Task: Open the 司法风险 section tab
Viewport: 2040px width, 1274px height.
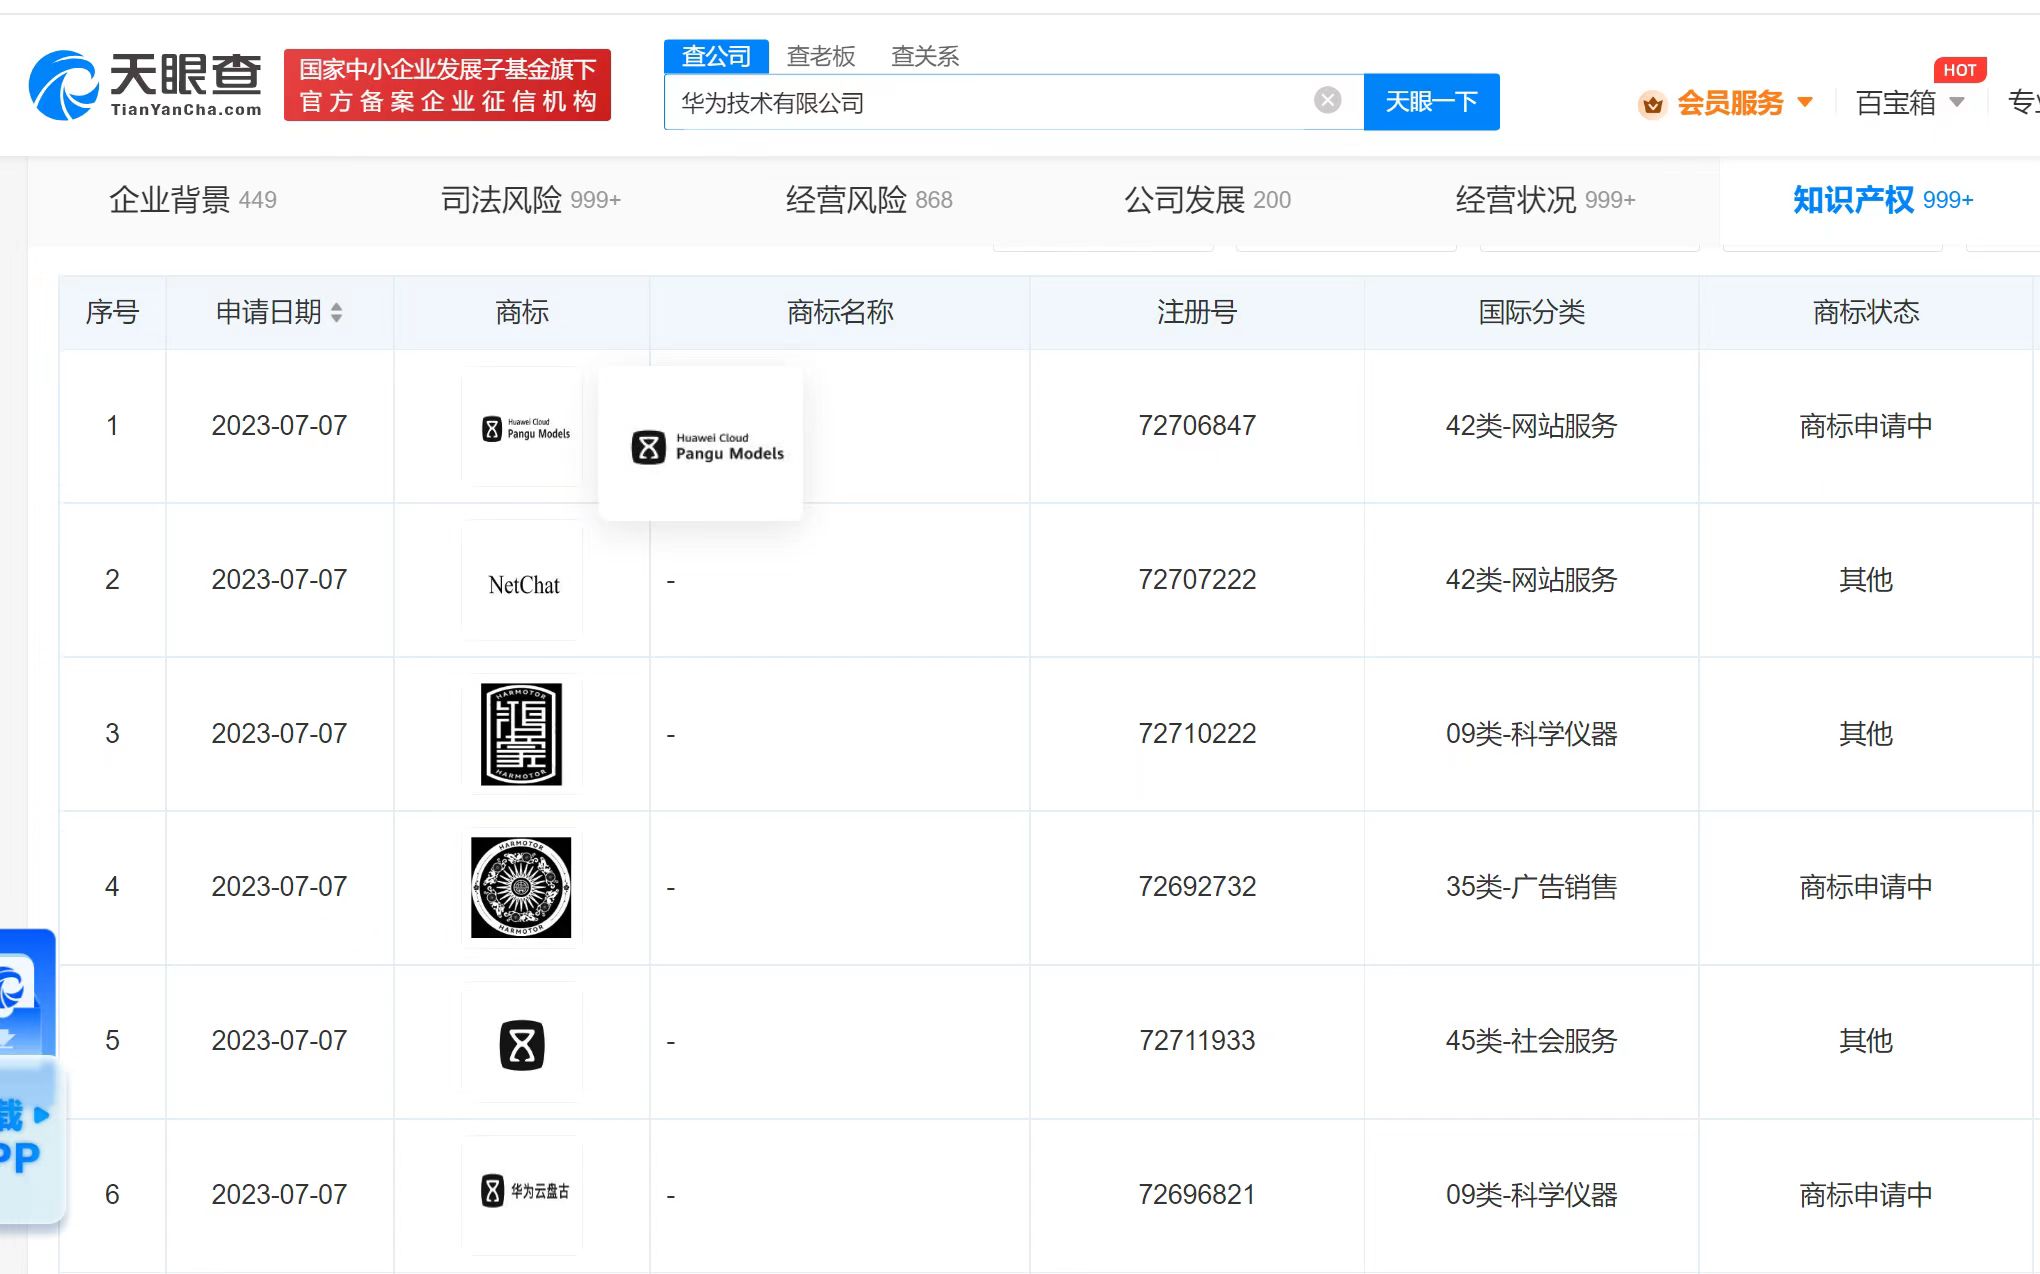Action: tap(531, 200)
